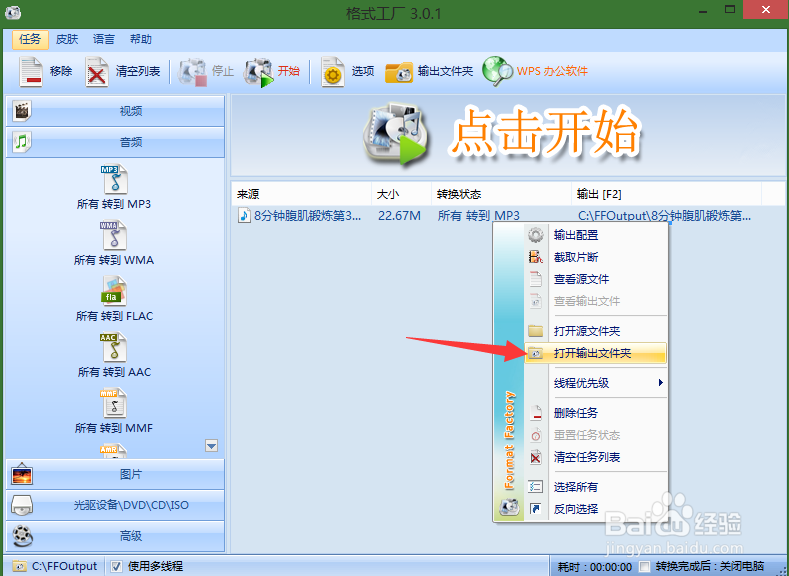Toggle the 使用多线程 checkbox

point(116,566)
